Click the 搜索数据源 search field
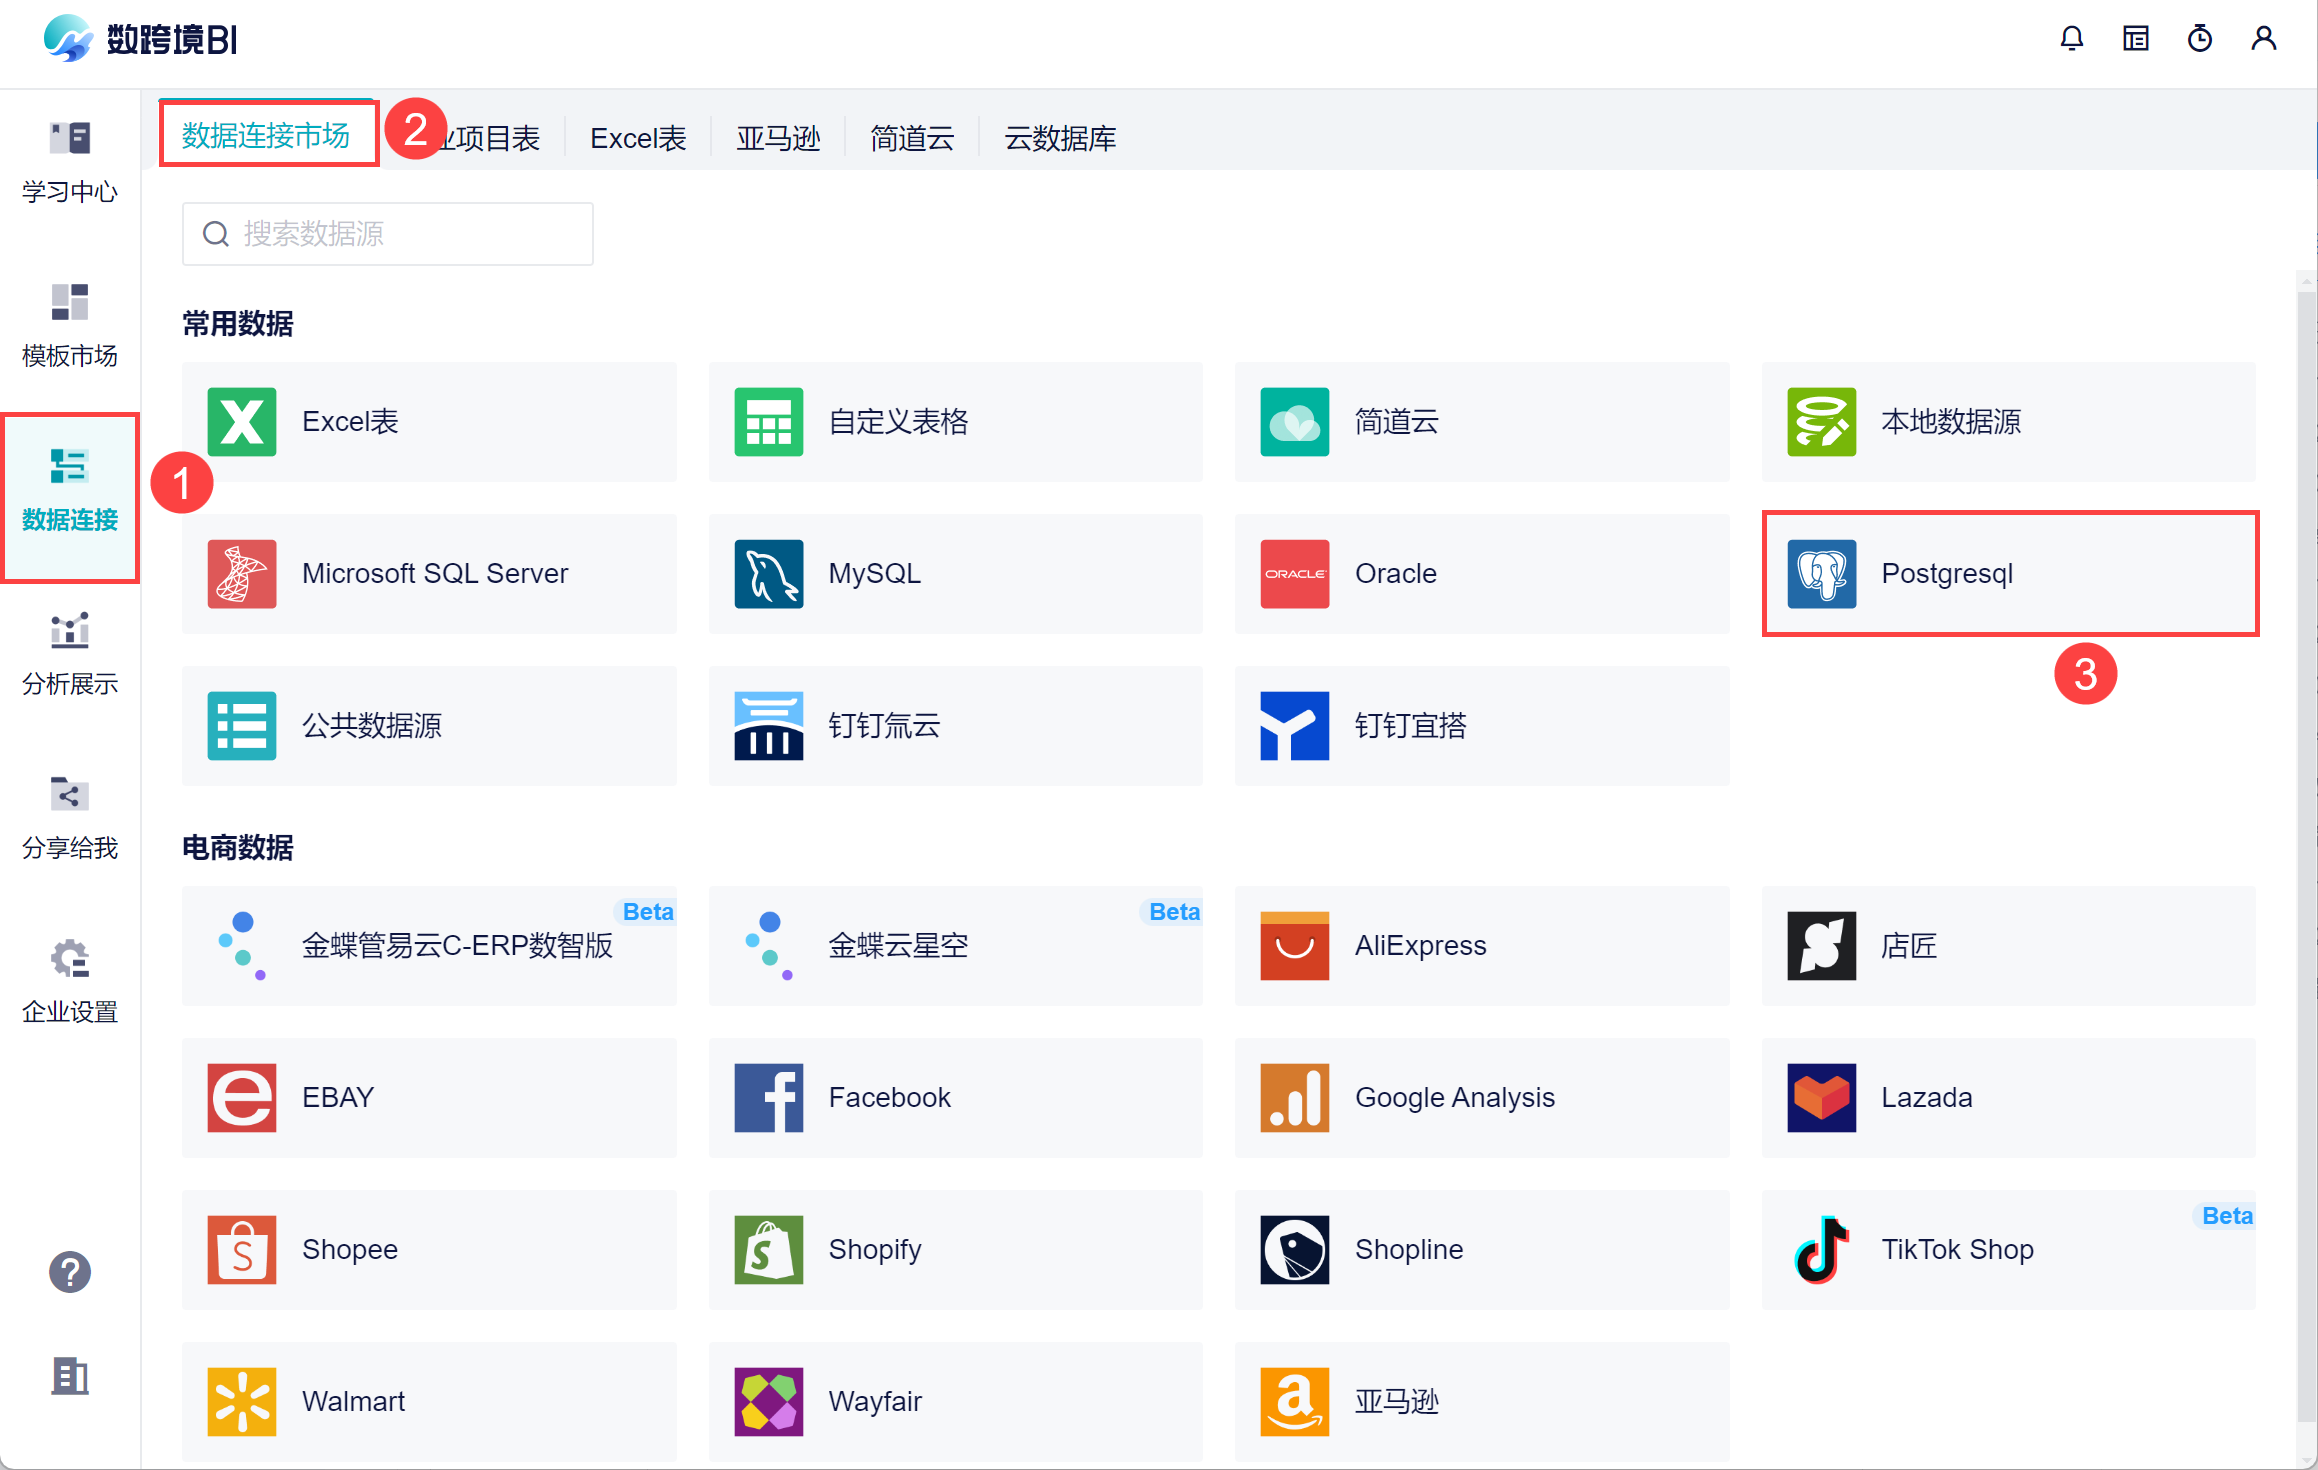The width and height of the screenshot is (2318, 1470). pos(388,234)
